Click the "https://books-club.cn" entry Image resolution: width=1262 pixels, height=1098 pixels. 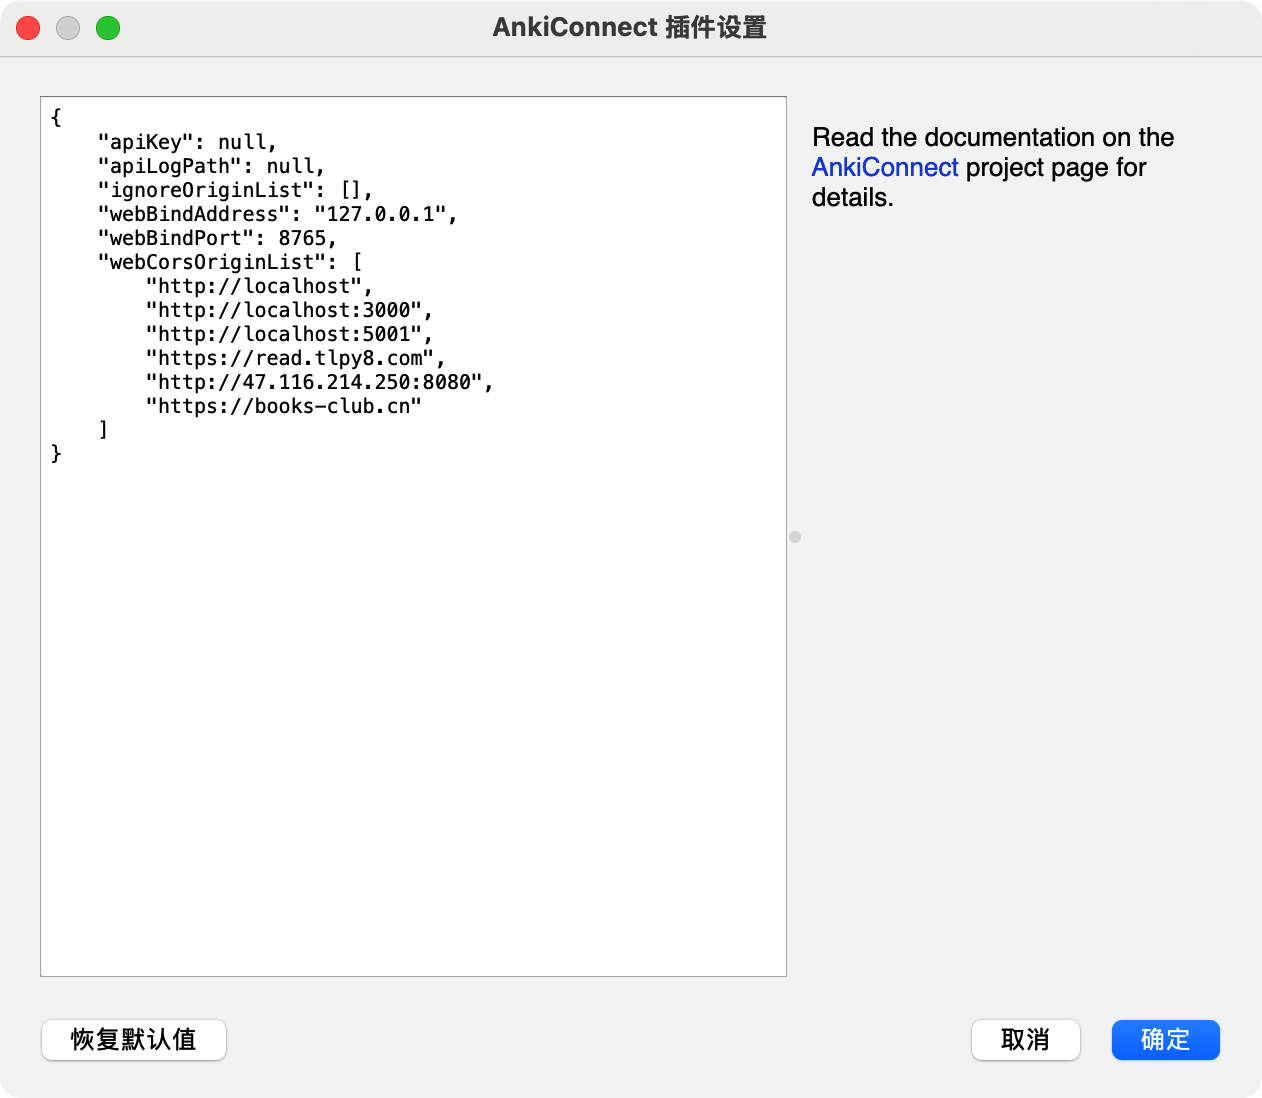click(284, 406)
